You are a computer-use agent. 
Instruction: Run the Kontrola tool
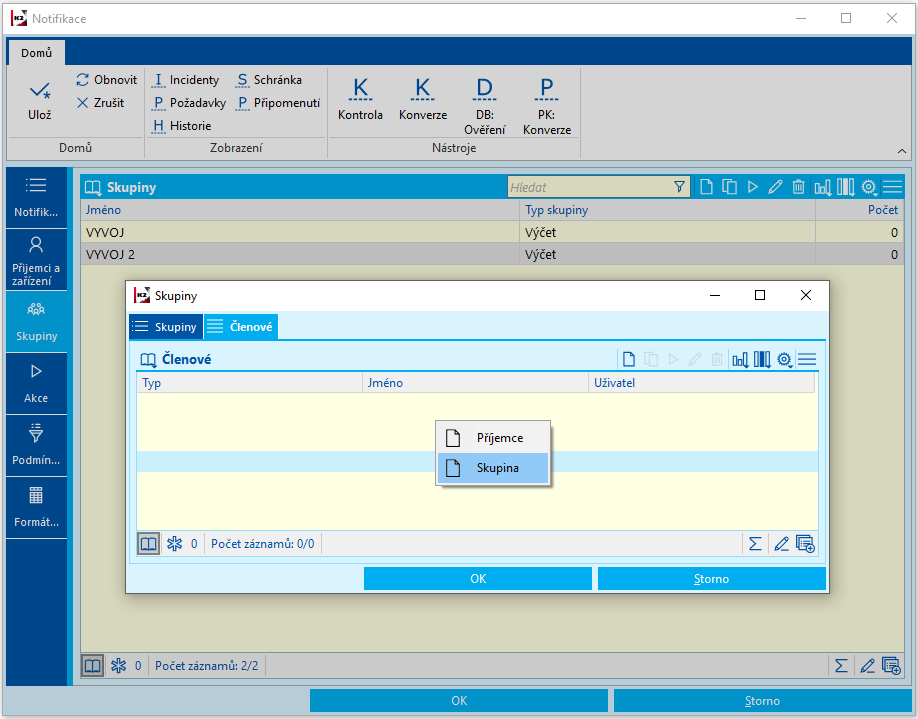coord(360,99)
